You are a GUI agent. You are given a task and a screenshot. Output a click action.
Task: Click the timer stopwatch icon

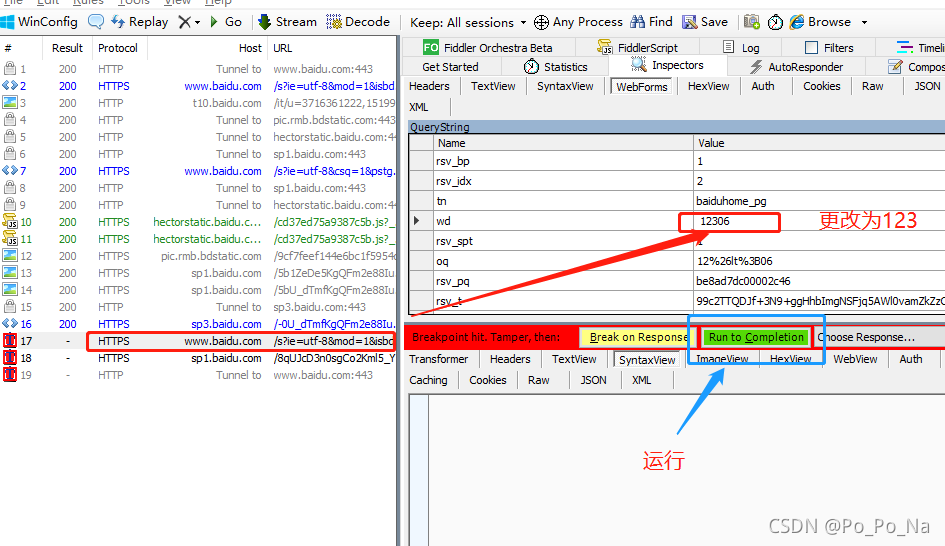[775, 23]
